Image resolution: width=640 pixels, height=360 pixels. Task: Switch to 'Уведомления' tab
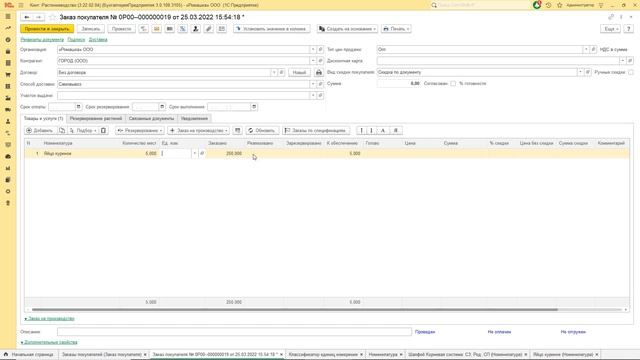(x=194, y=118)
